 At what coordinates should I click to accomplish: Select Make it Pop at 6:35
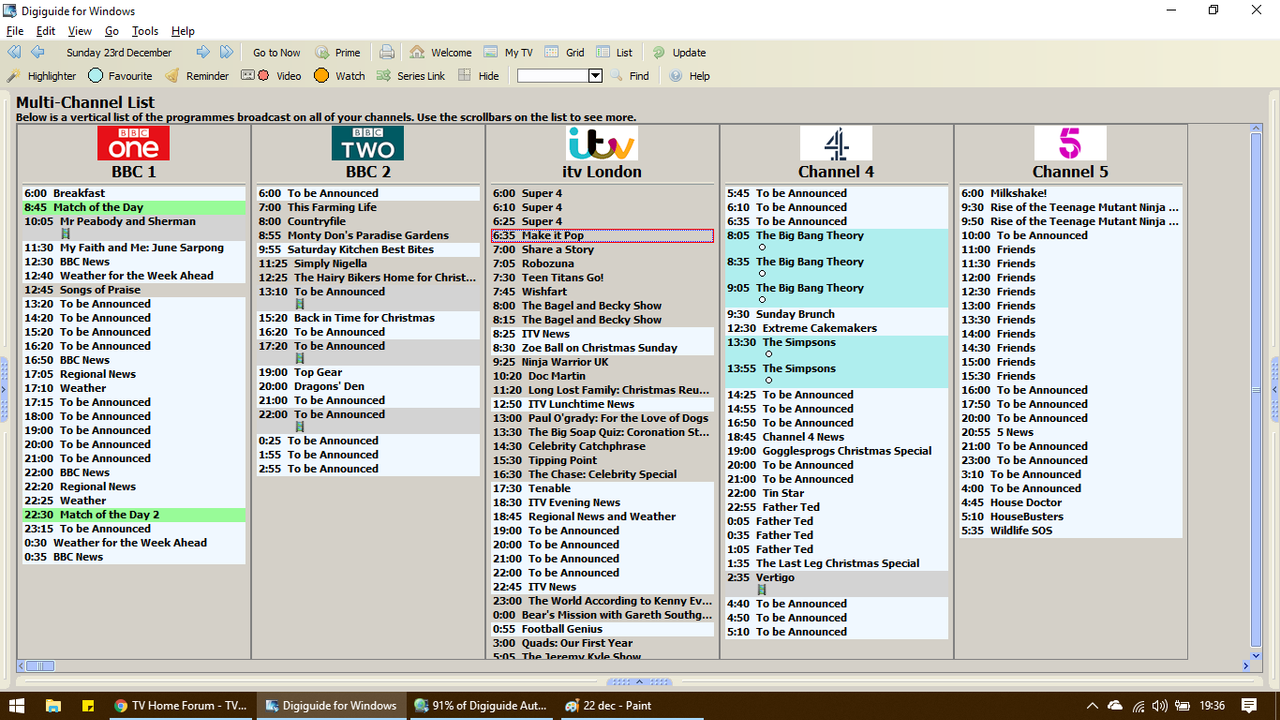click(x=602, y=236)
